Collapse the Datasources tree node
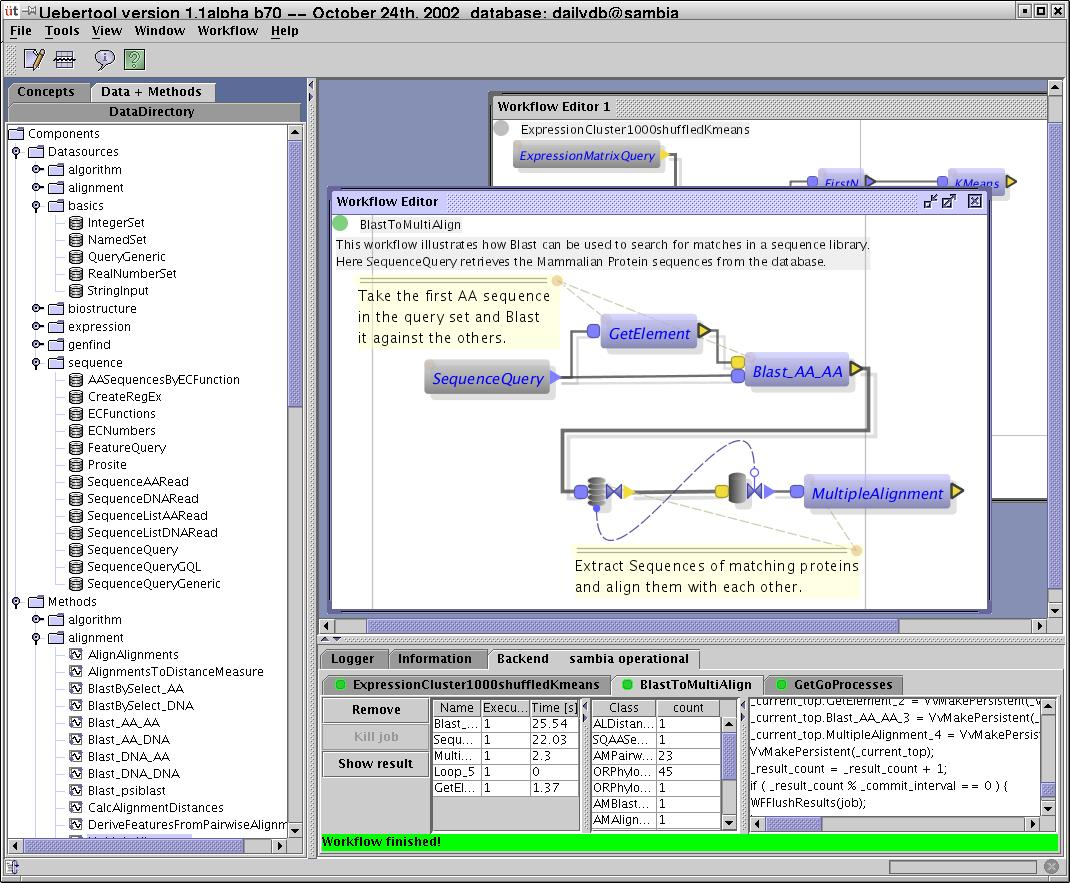Screen dimensions: 1070x883 coord(16,152)
